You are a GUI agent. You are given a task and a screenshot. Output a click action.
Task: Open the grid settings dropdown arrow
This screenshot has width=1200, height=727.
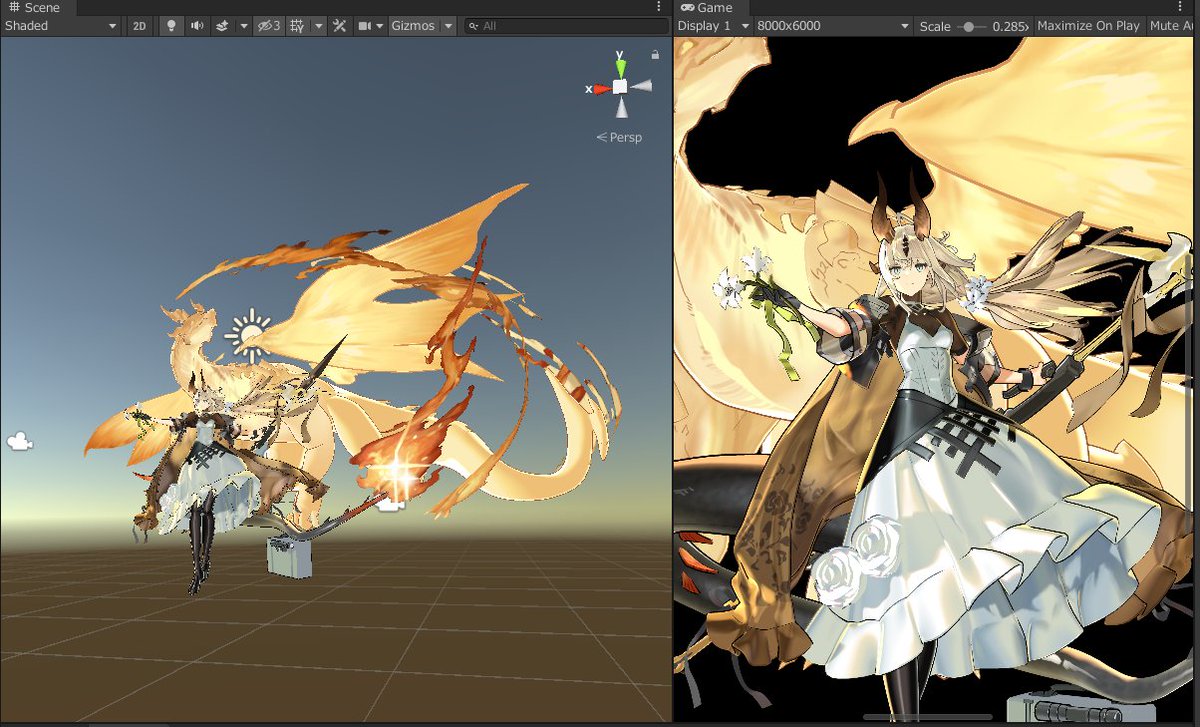(x=318, y=26)
